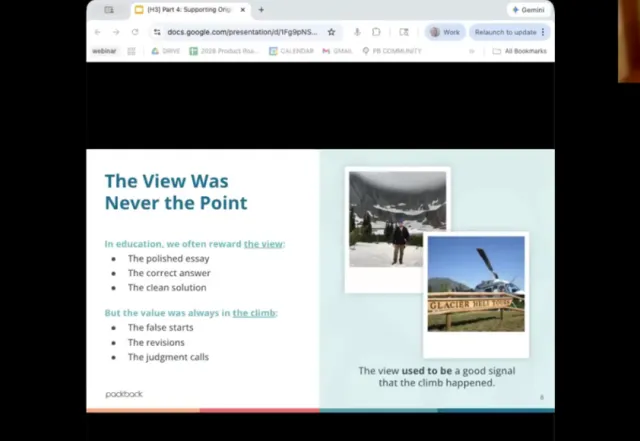Viewport: 640px width, 441px height.
Task: Click the browser forward arrow
Action: coord(115,32)
